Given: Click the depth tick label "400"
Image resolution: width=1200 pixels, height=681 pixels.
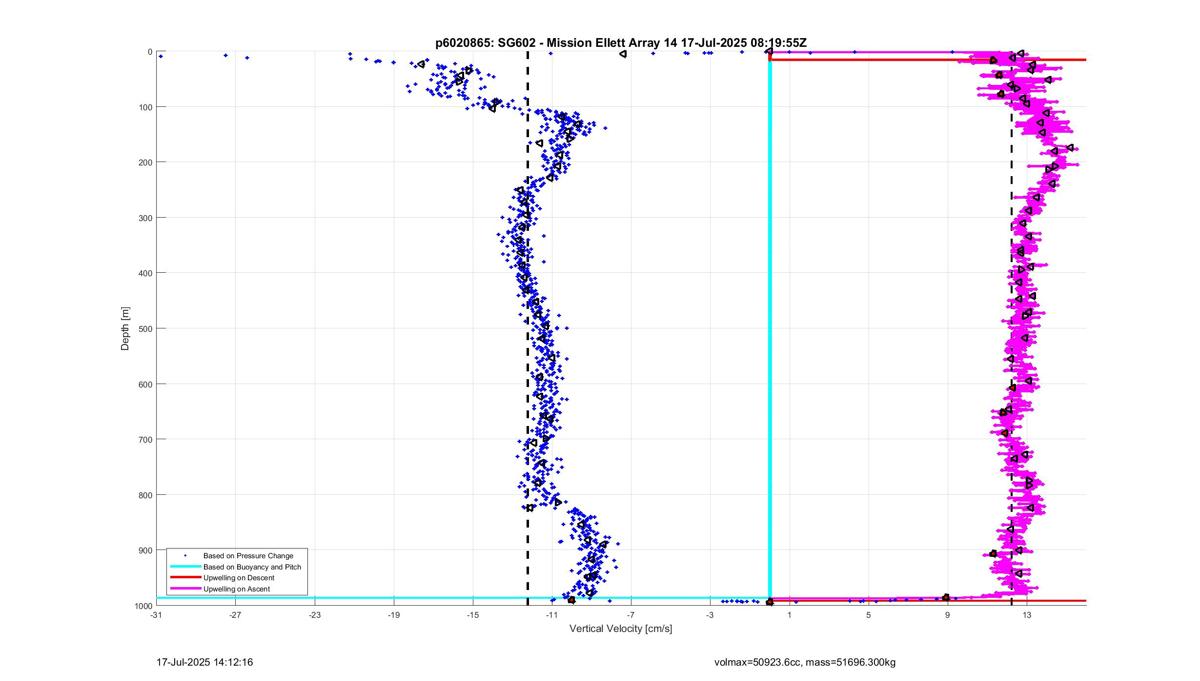Looking at the screenshot, I should pyautogui.click(x=144, y=273).
